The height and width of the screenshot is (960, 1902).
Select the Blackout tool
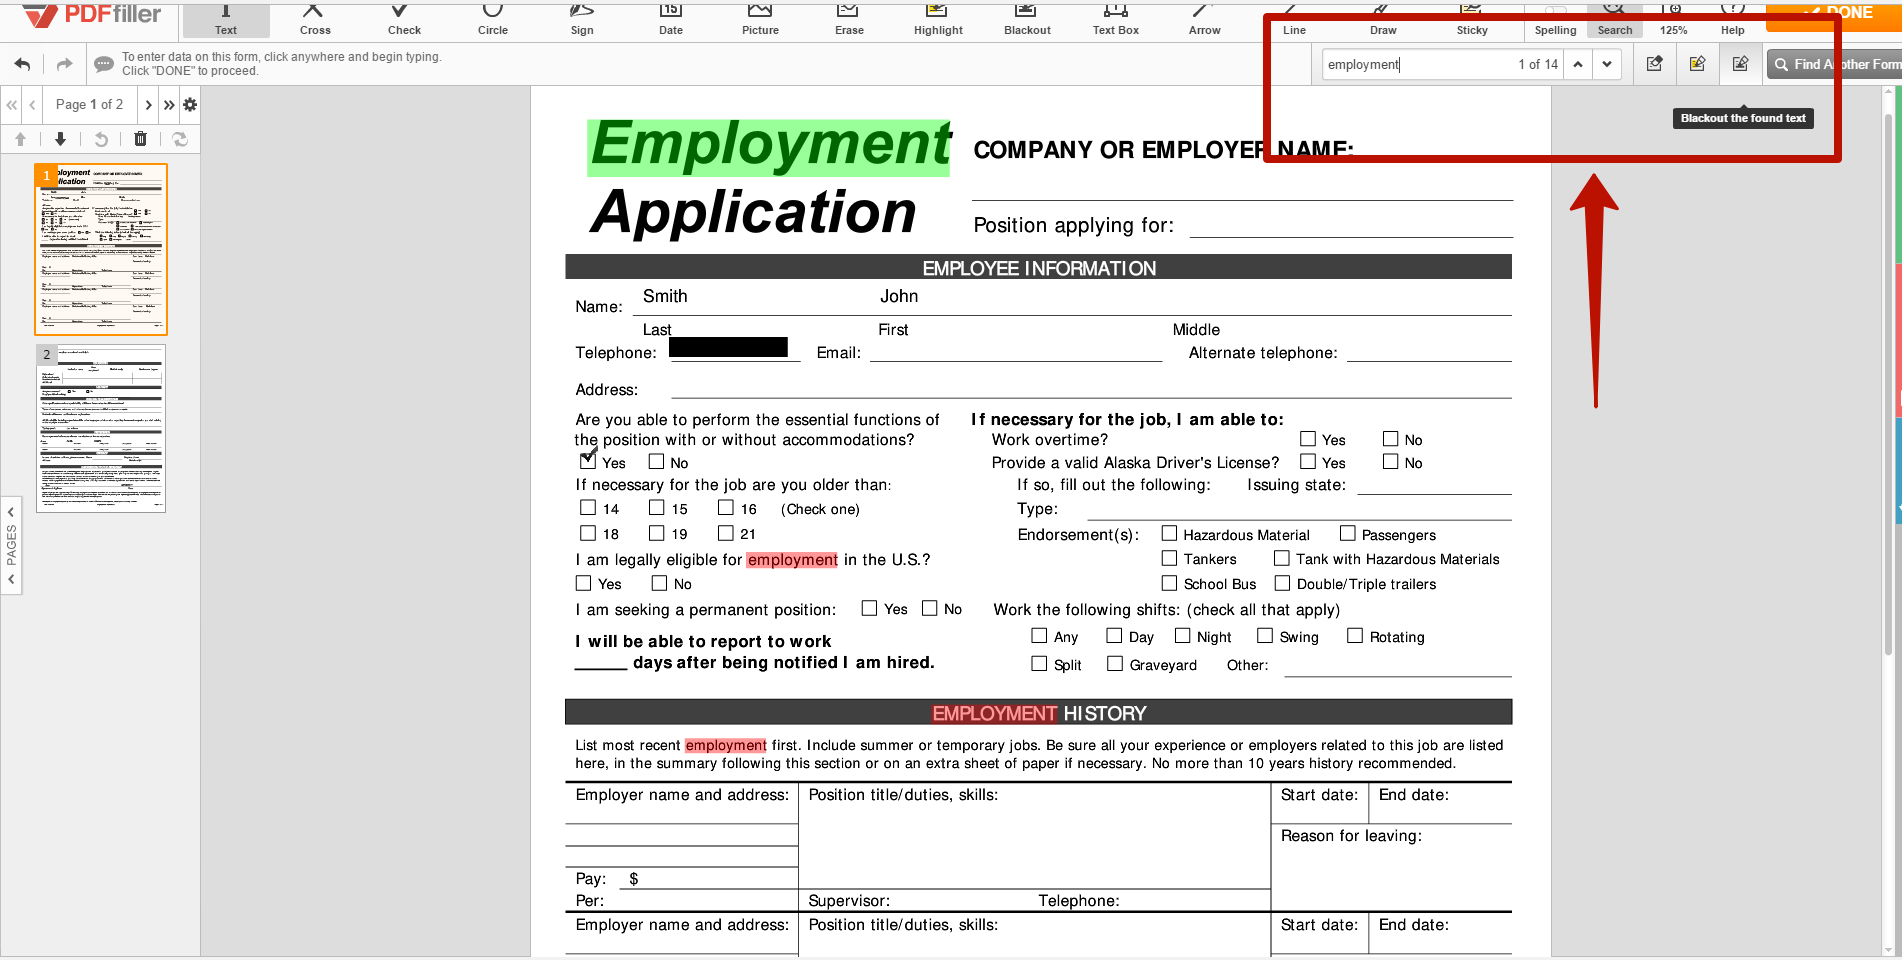coord(1027,20)
